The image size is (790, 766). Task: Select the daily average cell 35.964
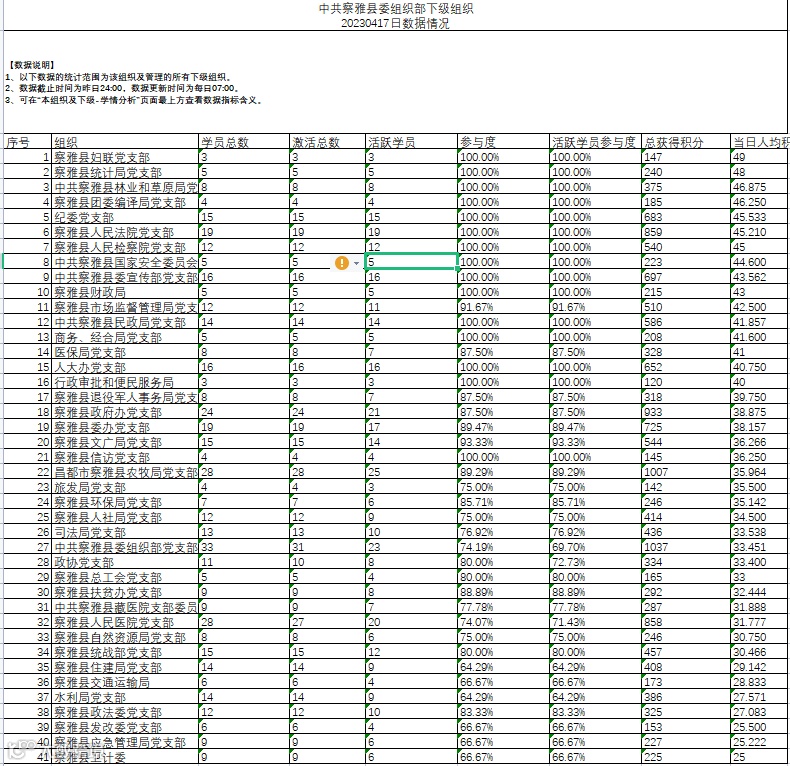tap(759, 472)
